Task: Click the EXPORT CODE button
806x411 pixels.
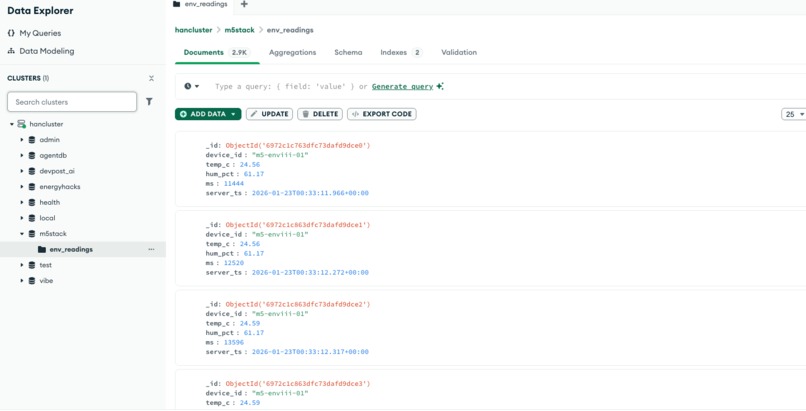Action: pos(382,114)
